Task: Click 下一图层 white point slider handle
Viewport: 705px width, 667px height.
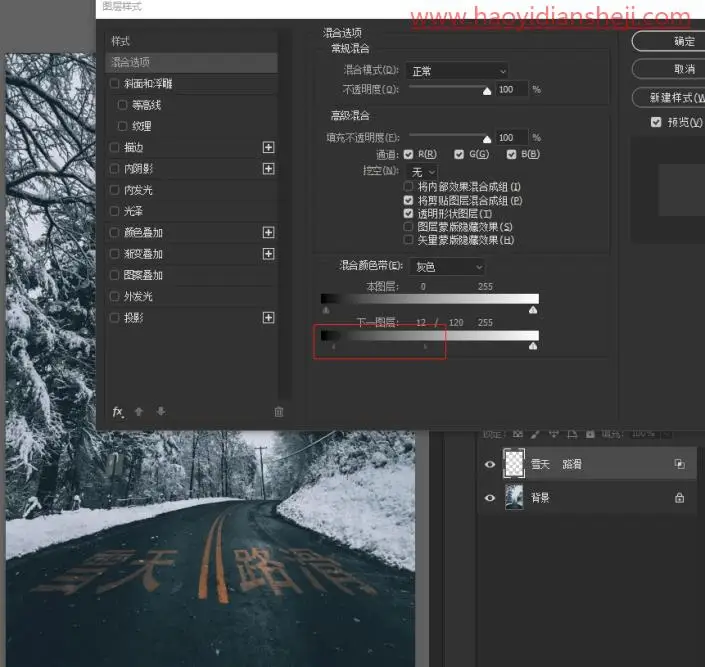Action: coord(533,346)
